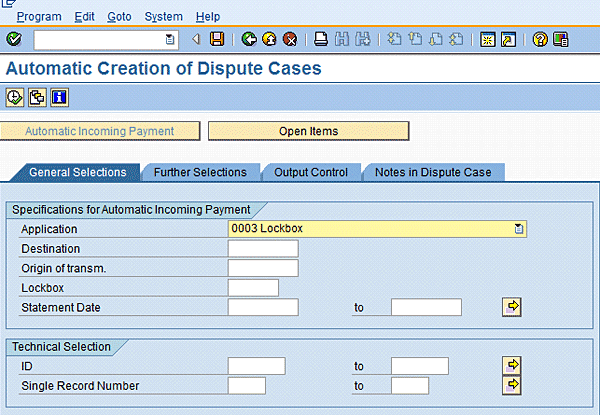The image size is (600, 415).
Task: Open multiple selection for Statement Date
Action: pyautogui.click(x=512, y=307)
